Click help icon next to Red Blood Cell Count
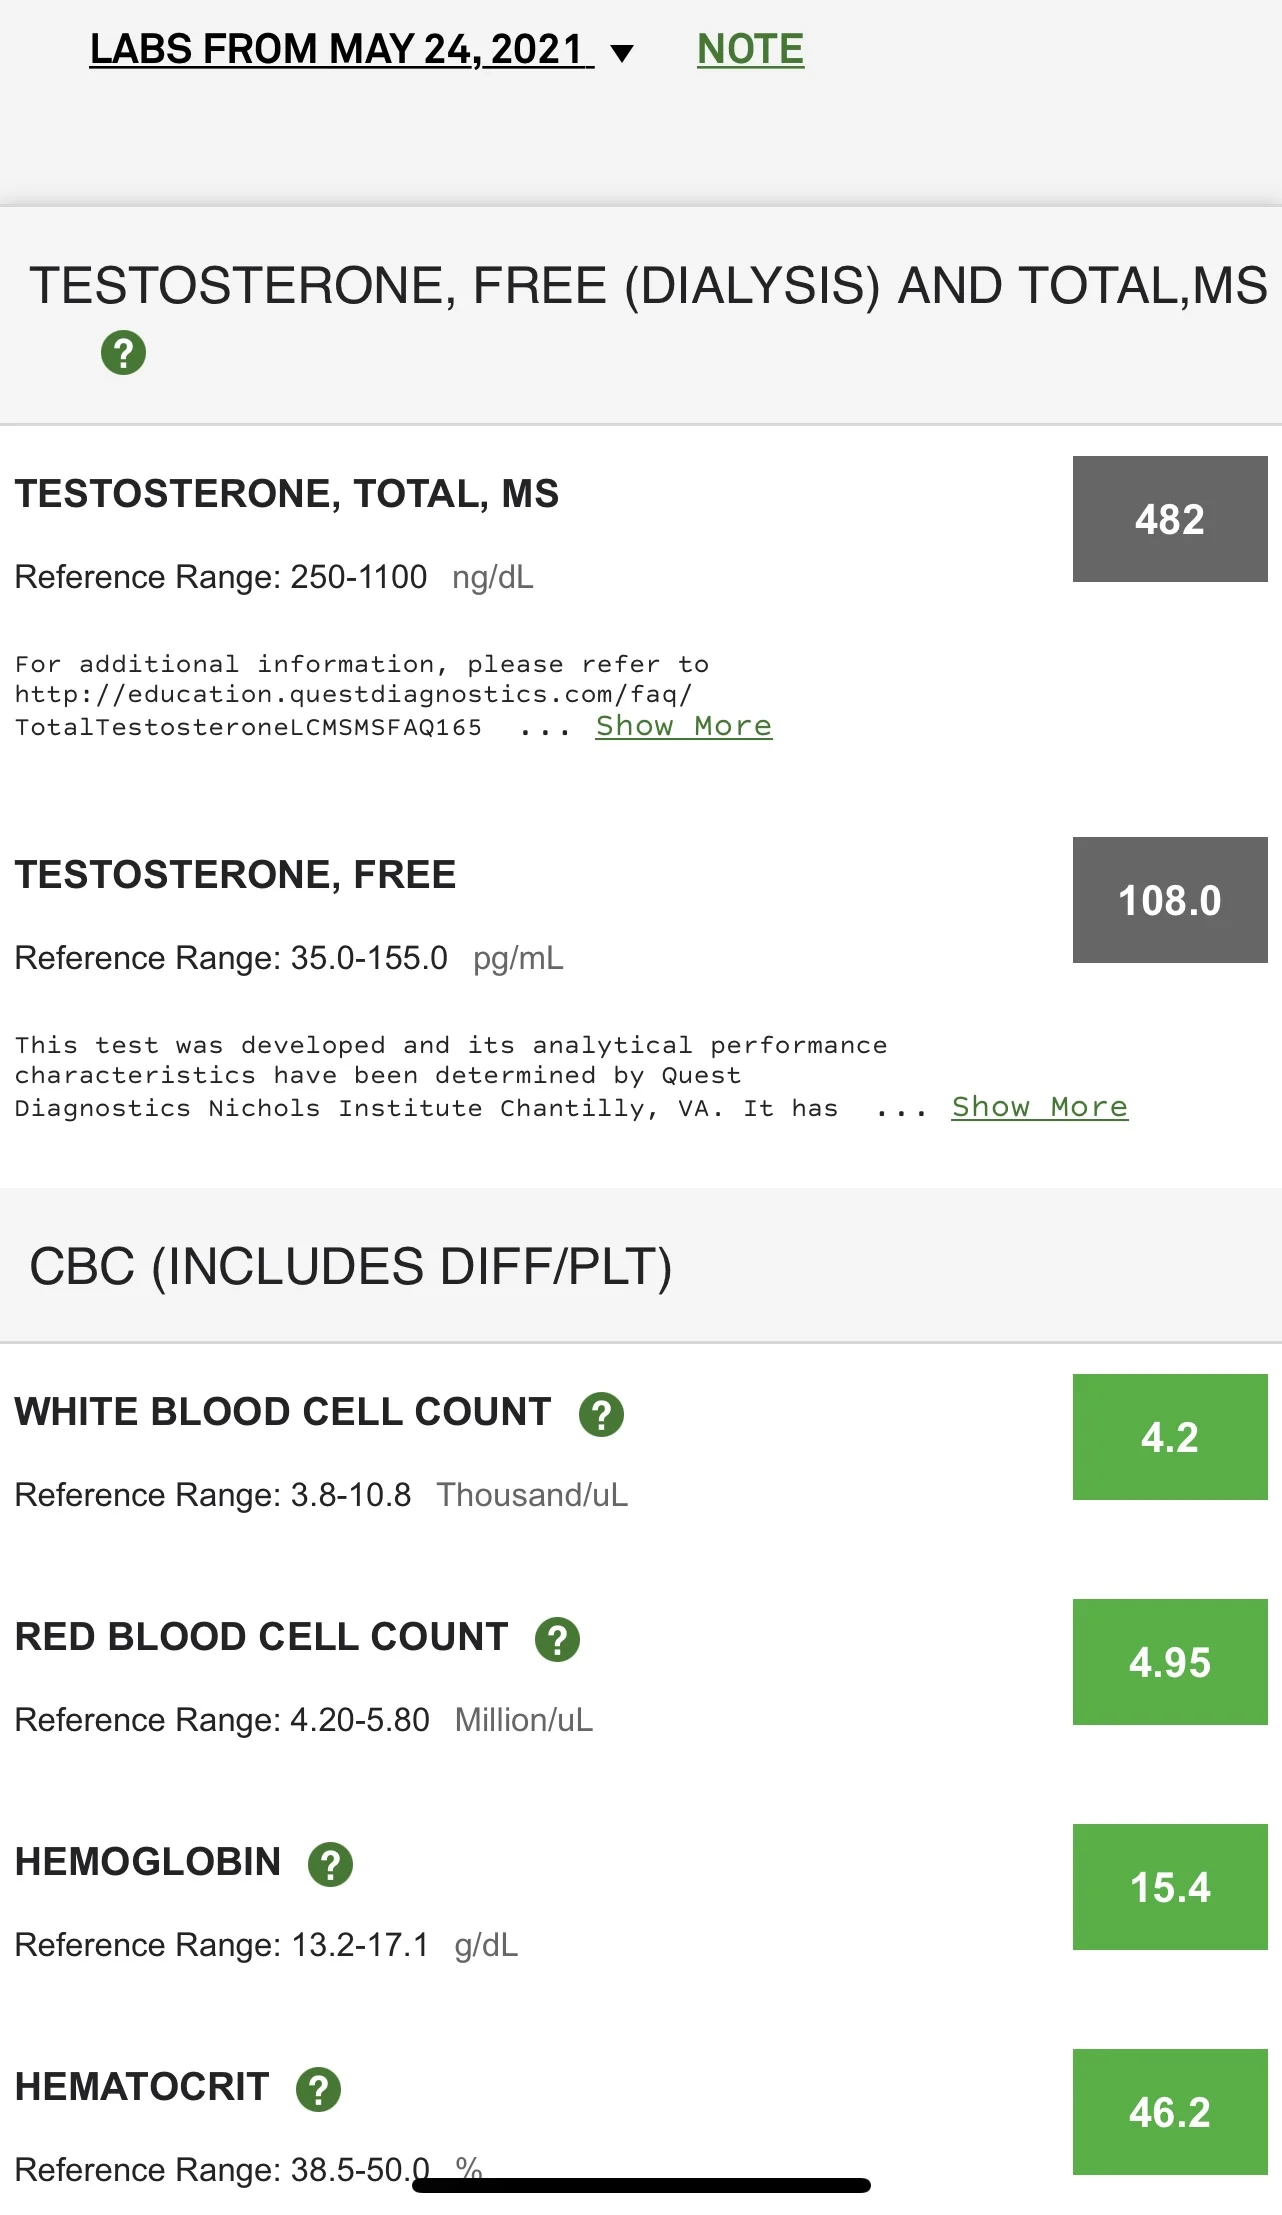Screen dimensions: 1282x2215 click(x=557, y=1639)
